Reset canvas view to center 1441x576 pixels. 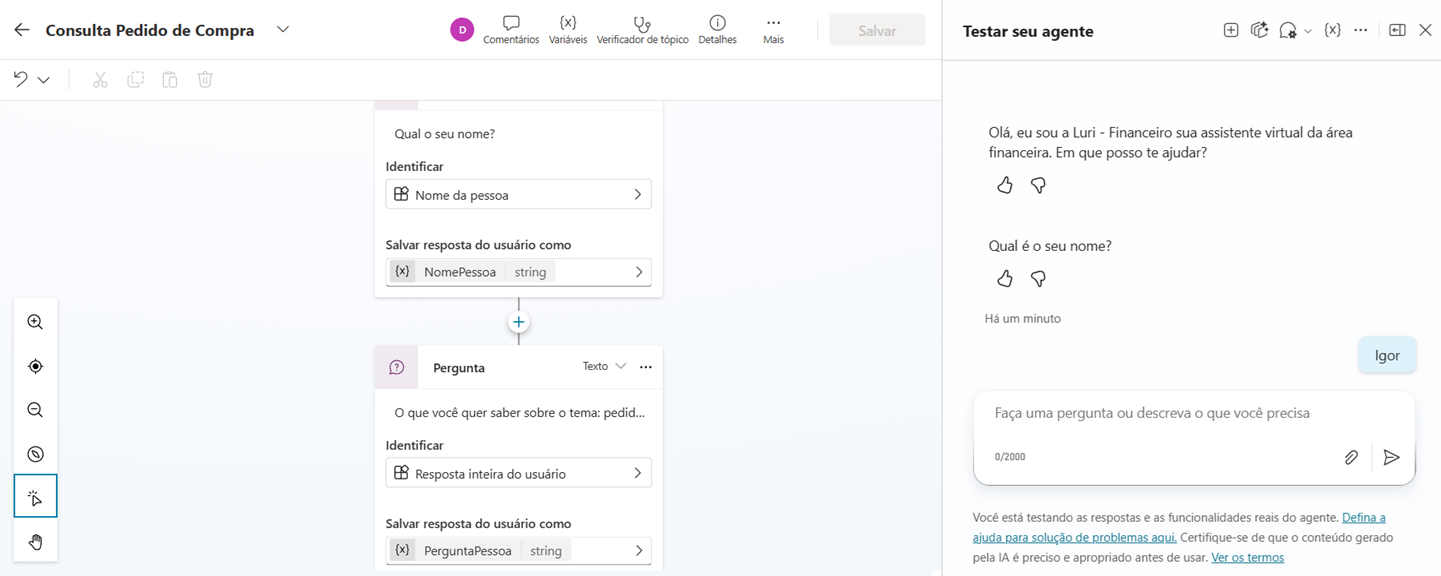(x=35, y=366)
